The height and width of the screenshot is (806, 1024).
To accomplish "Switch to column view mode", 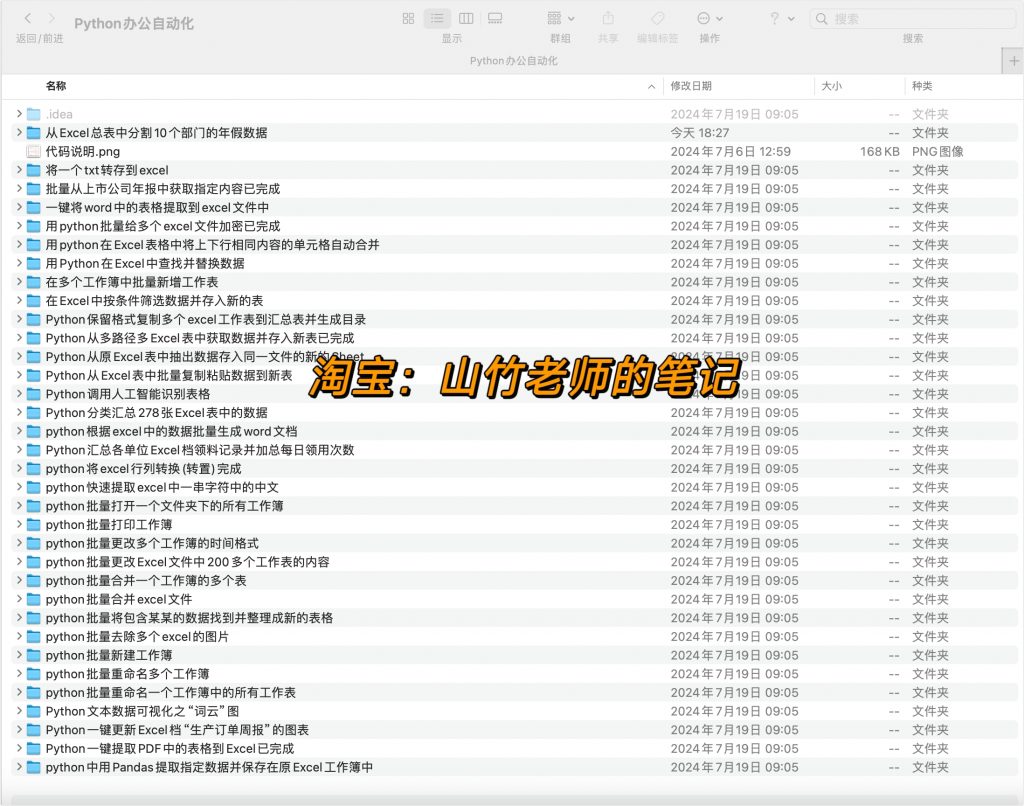I will (x=466, y=18).
